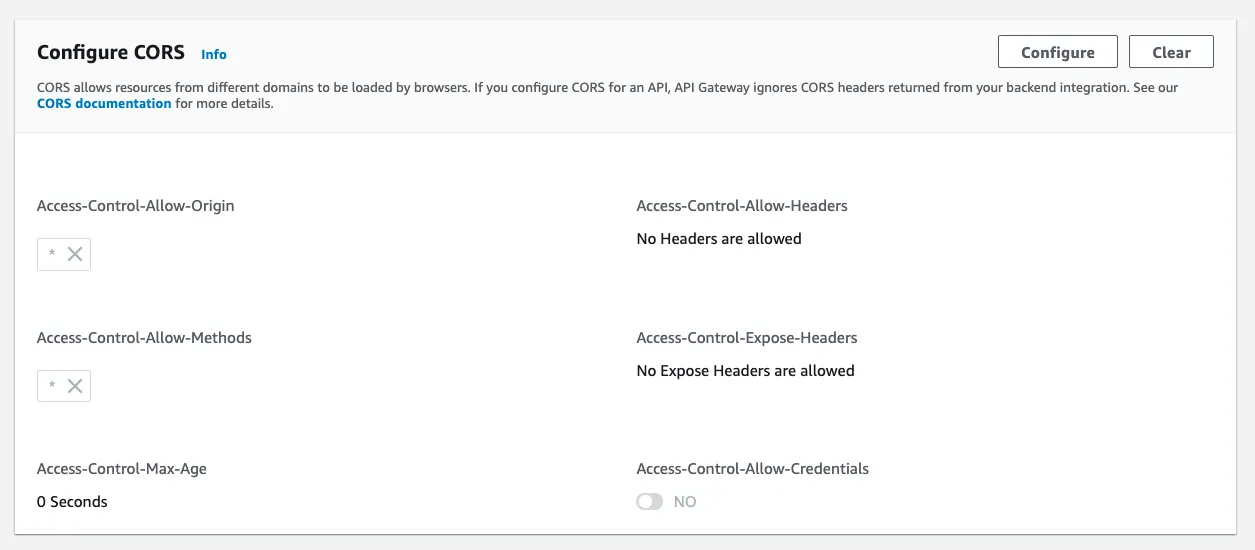This screenshot has height=550, width=1255.
Task: Select the * value under Allow-Origin
Action: (x=52, y=254)
